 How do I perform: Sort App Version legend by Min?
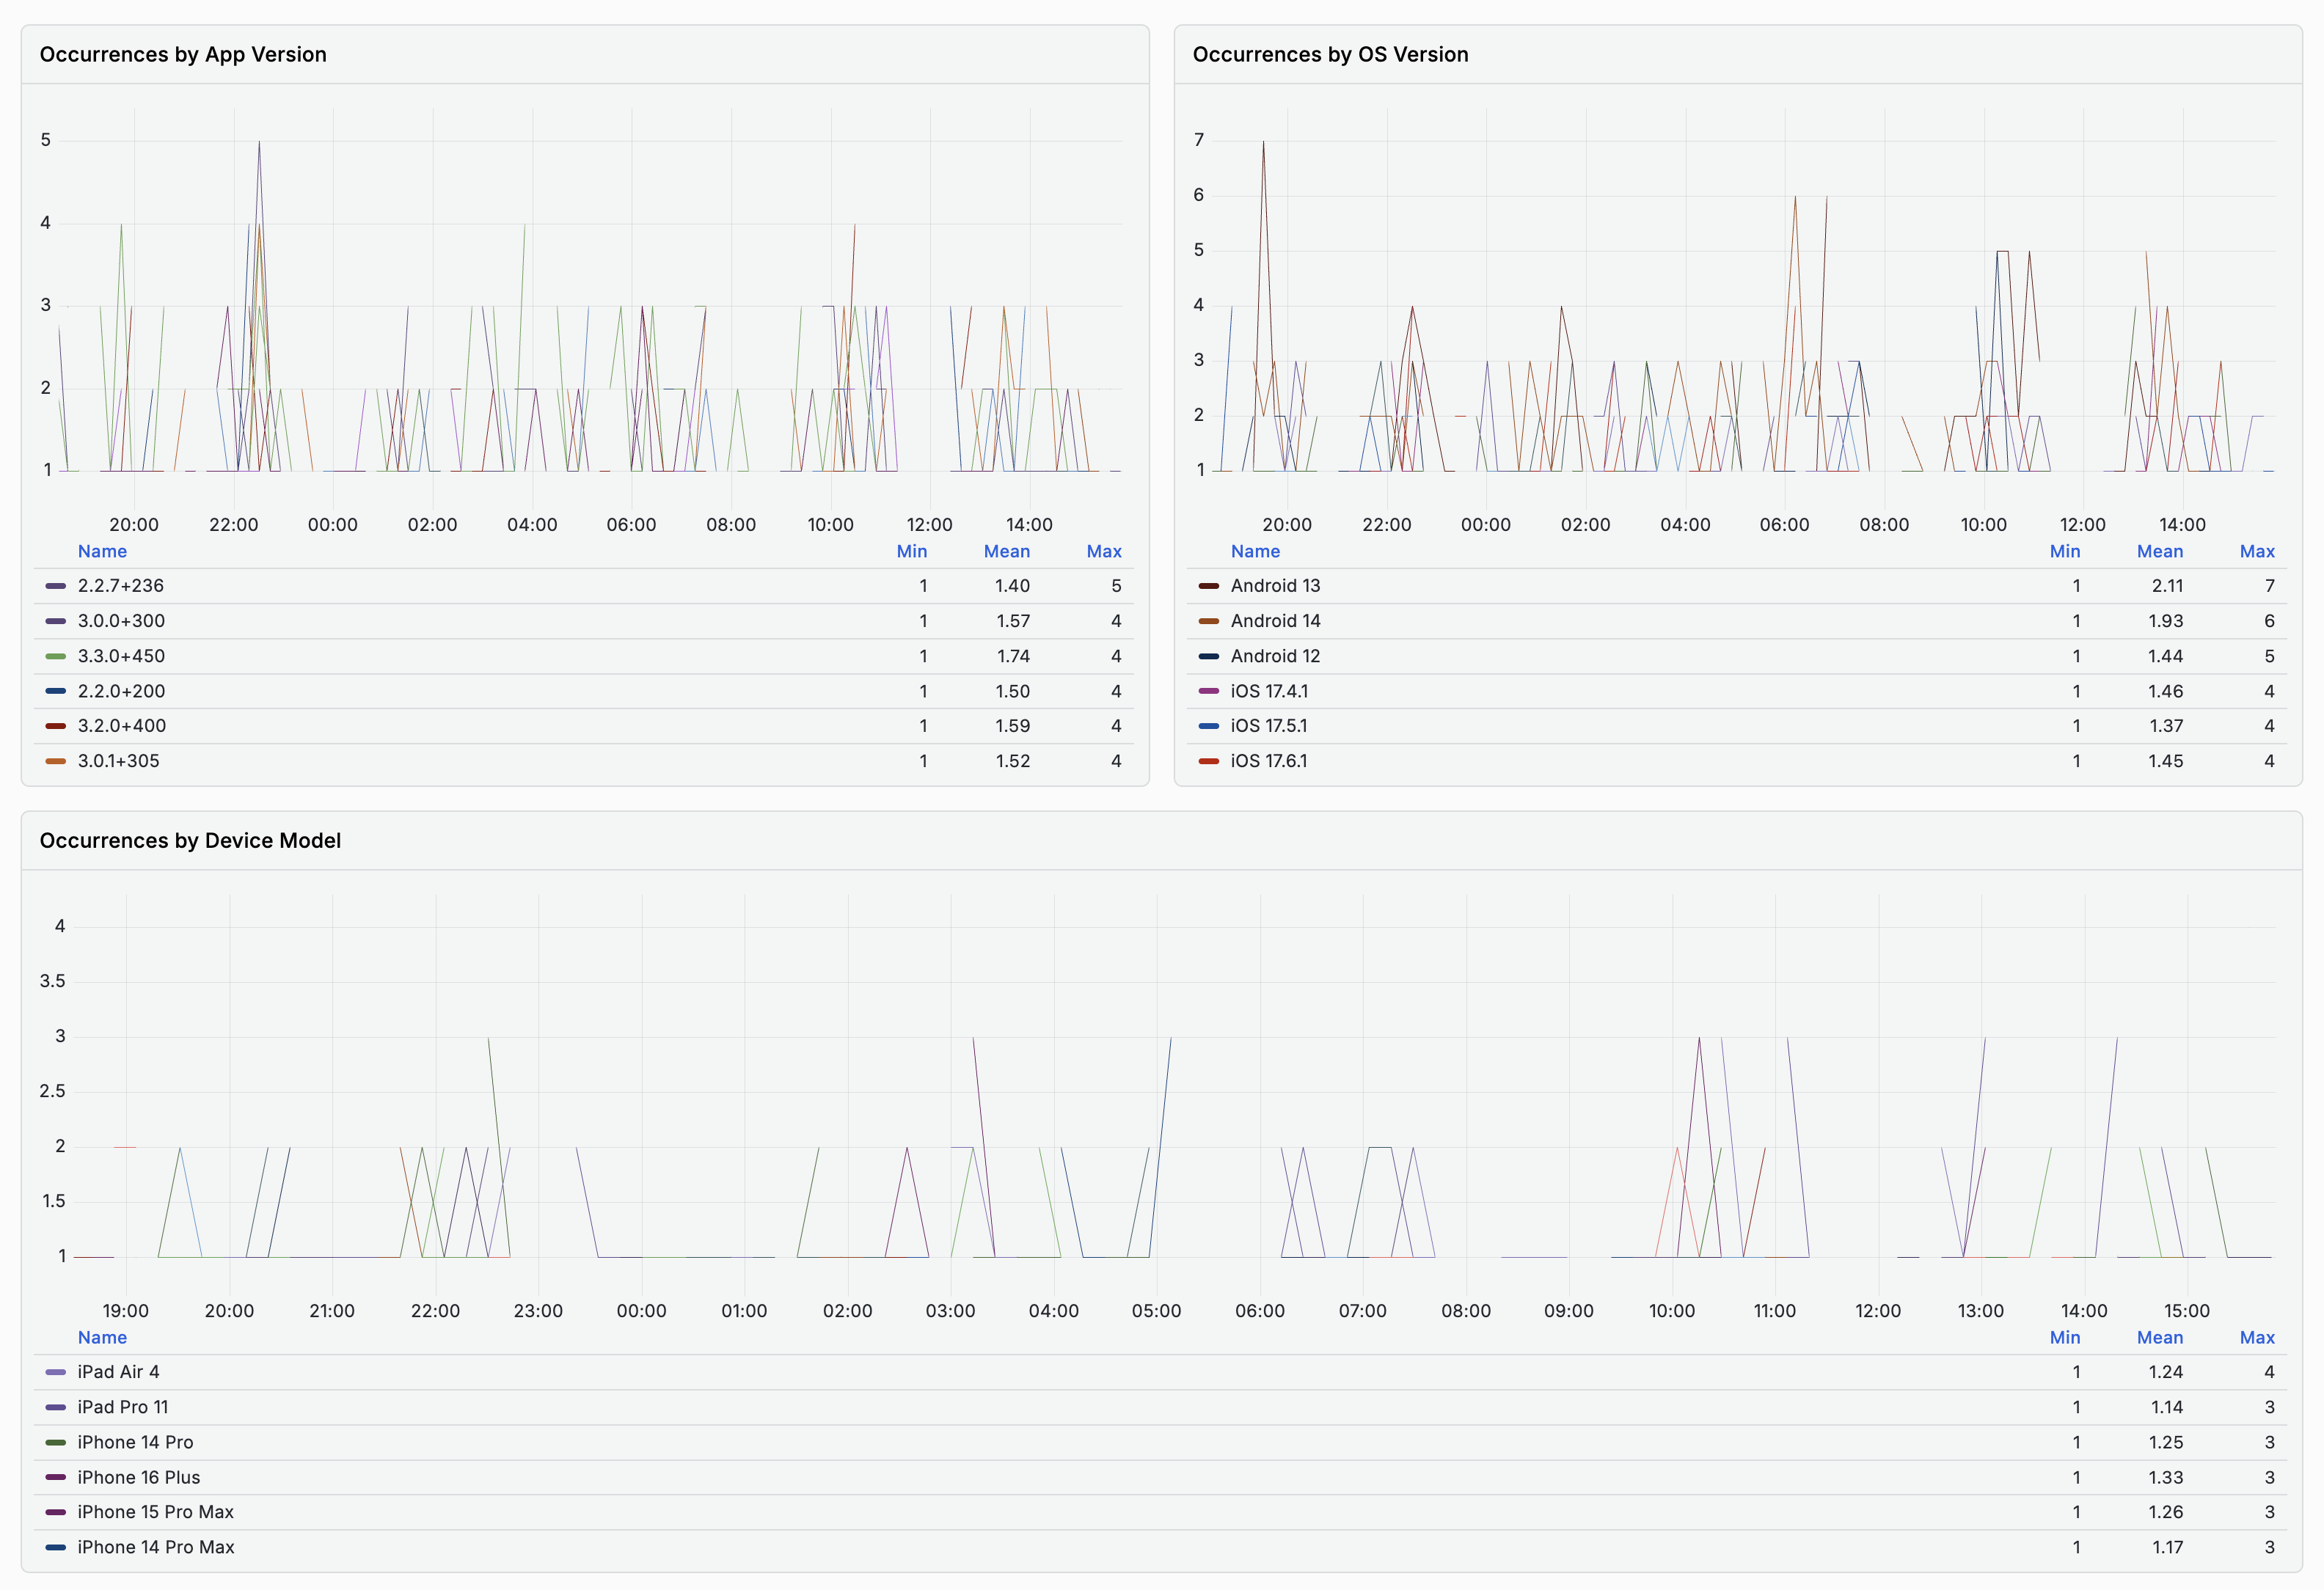click(x=911, y=551)
